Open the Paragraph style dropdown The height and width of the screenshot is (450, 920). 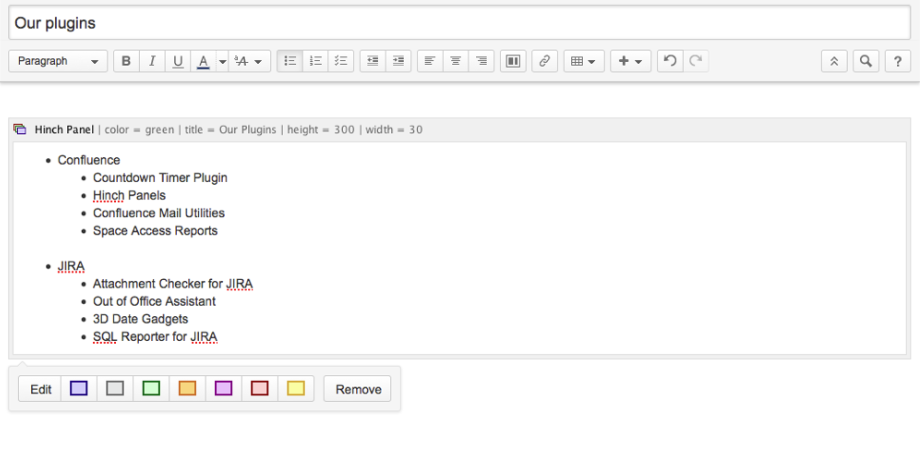tap(58, 61)
